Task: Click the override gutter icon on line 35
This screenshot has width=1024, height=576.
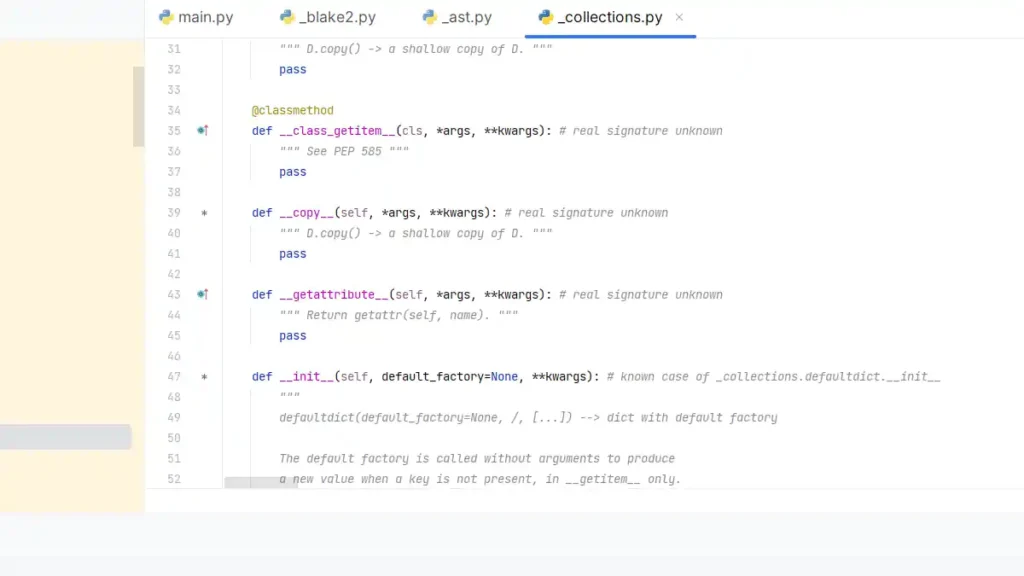Action: pyautogui.click(x=203, y=131)
